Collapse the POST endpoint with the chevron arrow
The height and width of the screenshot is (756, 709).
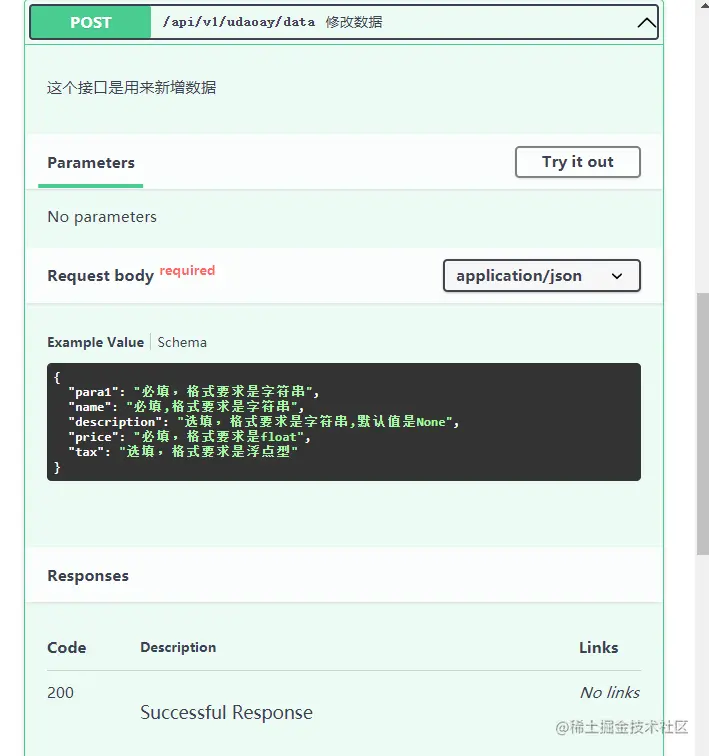[x=646, y=23]
